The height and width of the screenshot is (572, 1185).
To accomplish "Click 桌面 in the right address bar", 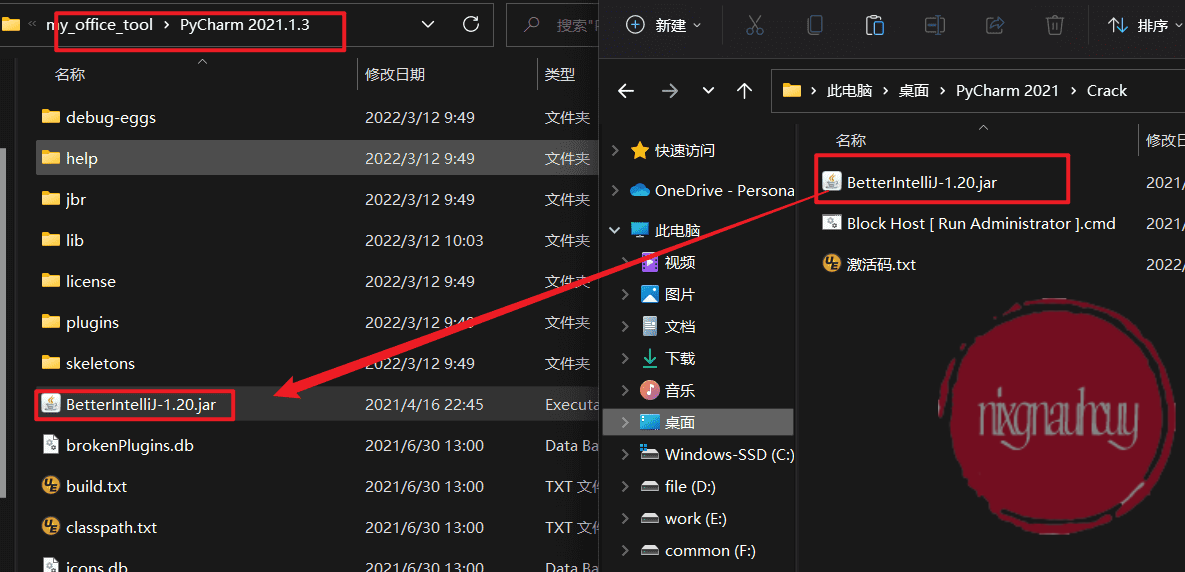I will (914, 91).
